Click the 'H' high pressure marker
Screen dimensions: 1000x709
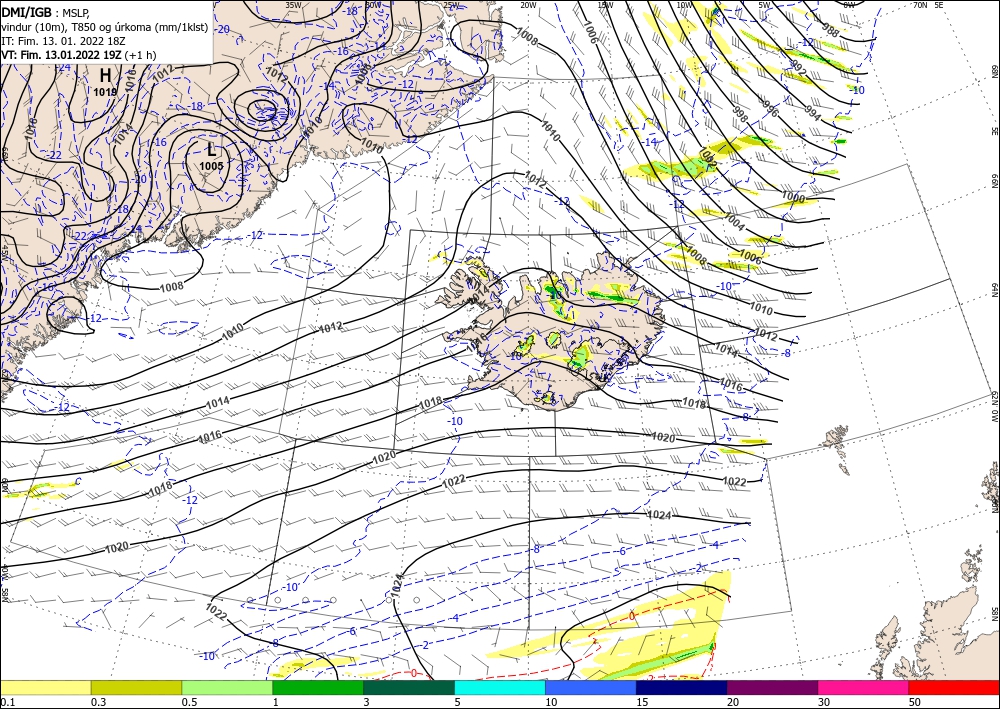click(105, 76)
